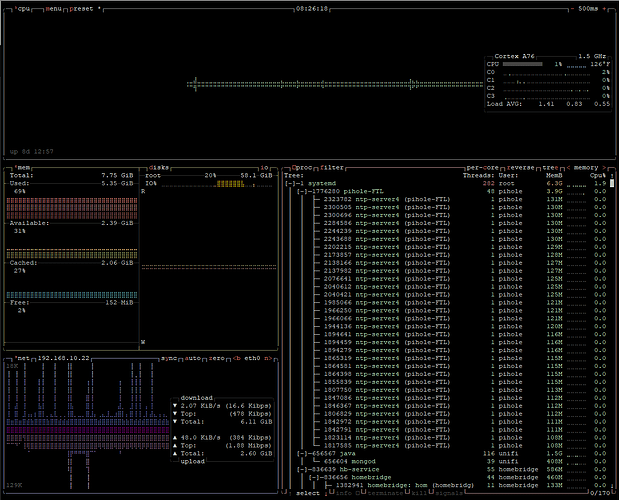Collapse the java process branch
Viewport: 619px width, 500px height.
[x=301, y=453]
